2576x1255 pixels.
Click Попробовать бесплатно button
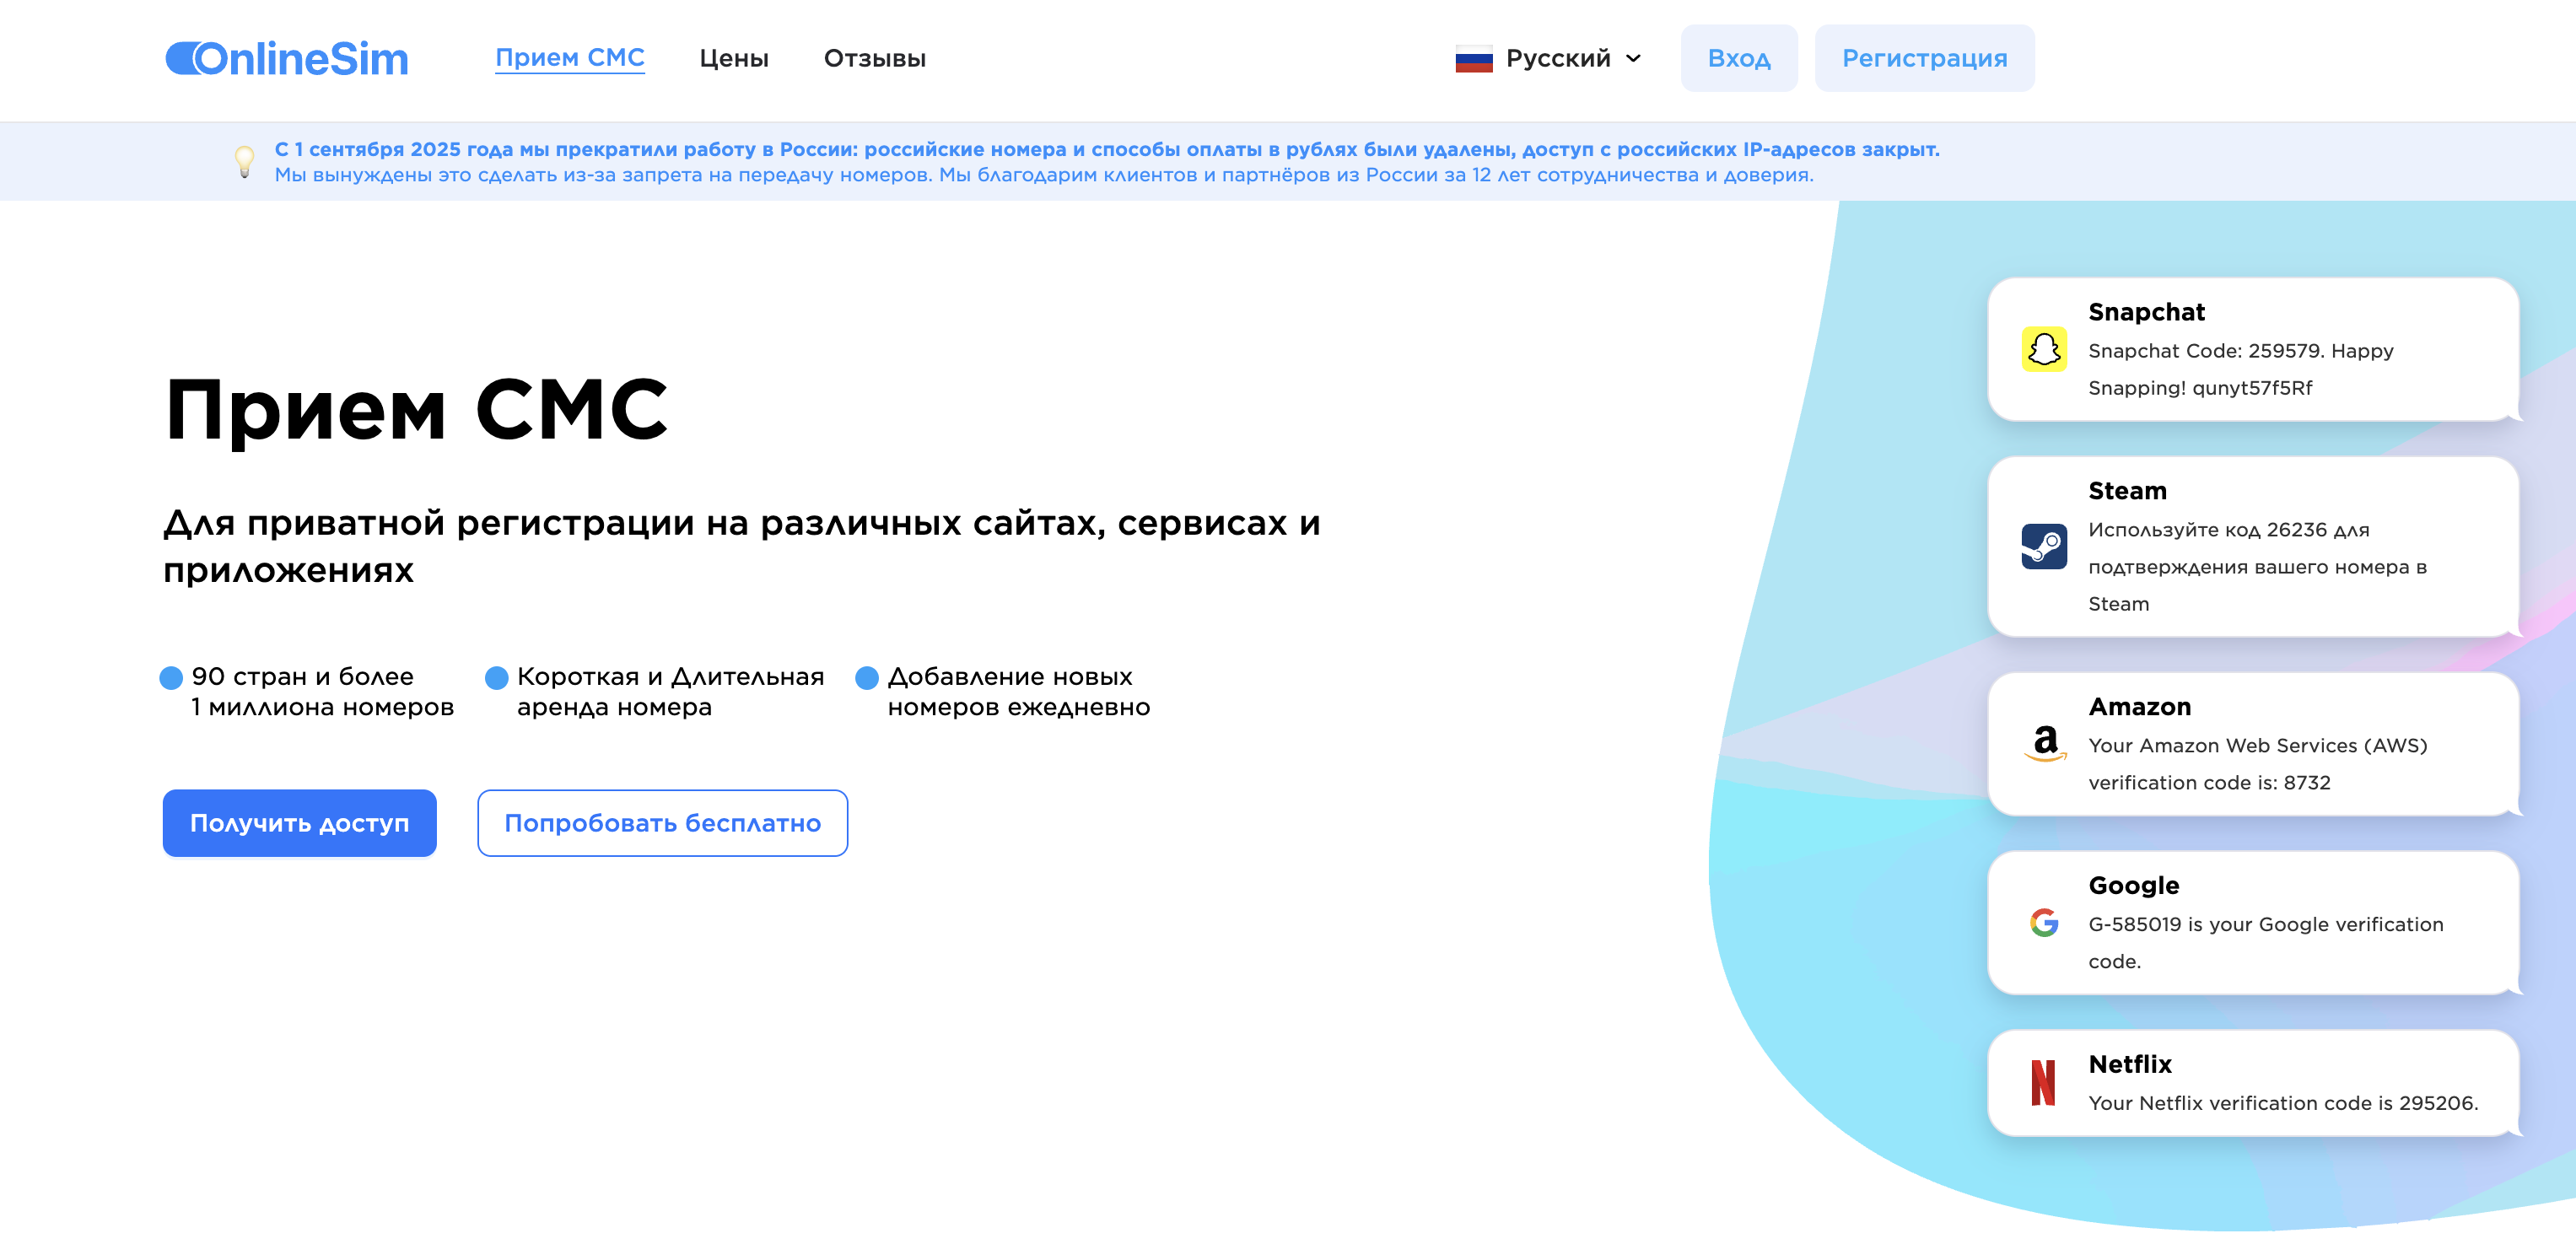click(x=662, y=822)
